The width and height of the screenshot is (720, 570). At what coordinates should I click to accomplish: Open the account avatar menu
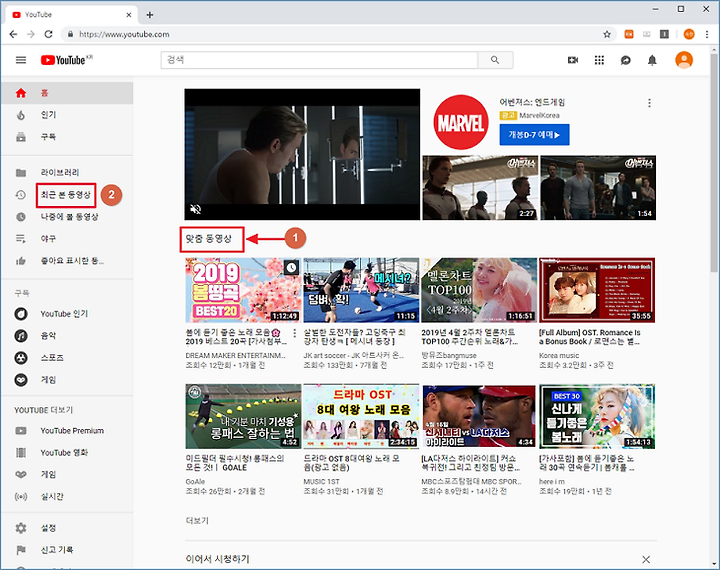click(684, 60)
